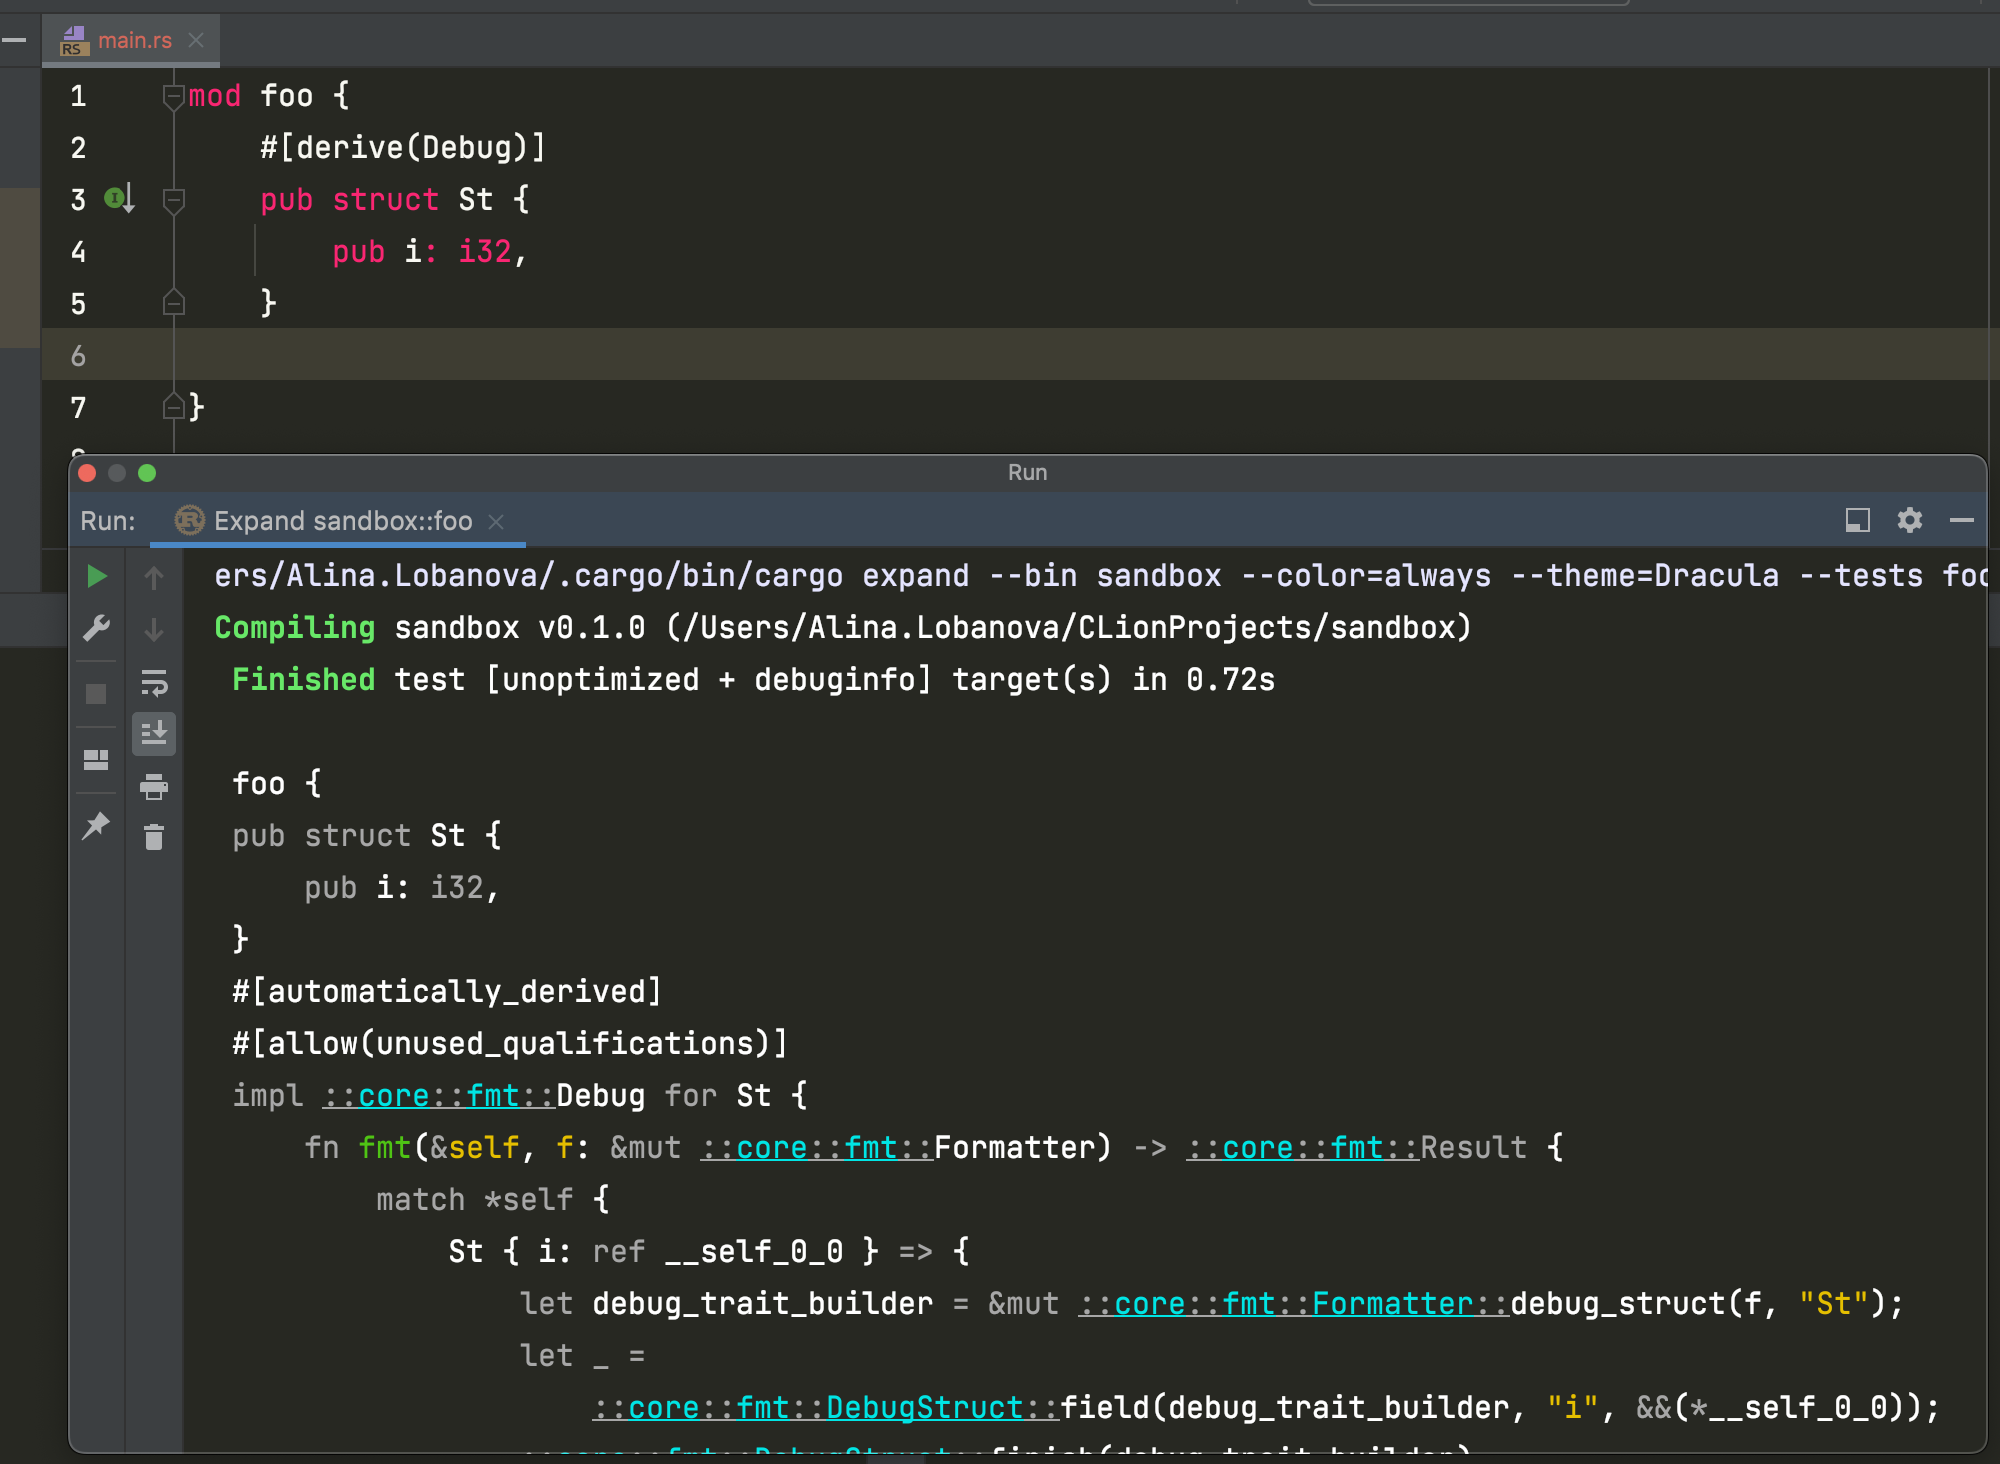2000x1464 pixels.
Task: Stop the running process
Action: [96, 693]
